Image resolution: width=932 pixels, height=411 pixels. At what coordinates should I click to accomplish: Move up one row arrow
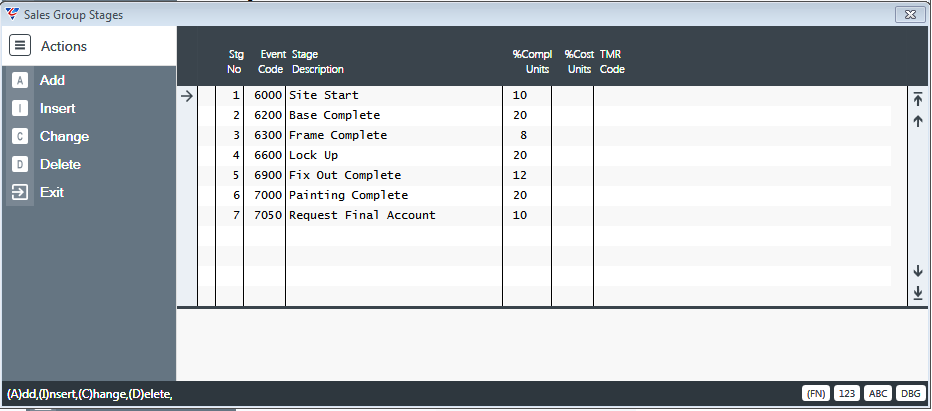tap(918, 121)
